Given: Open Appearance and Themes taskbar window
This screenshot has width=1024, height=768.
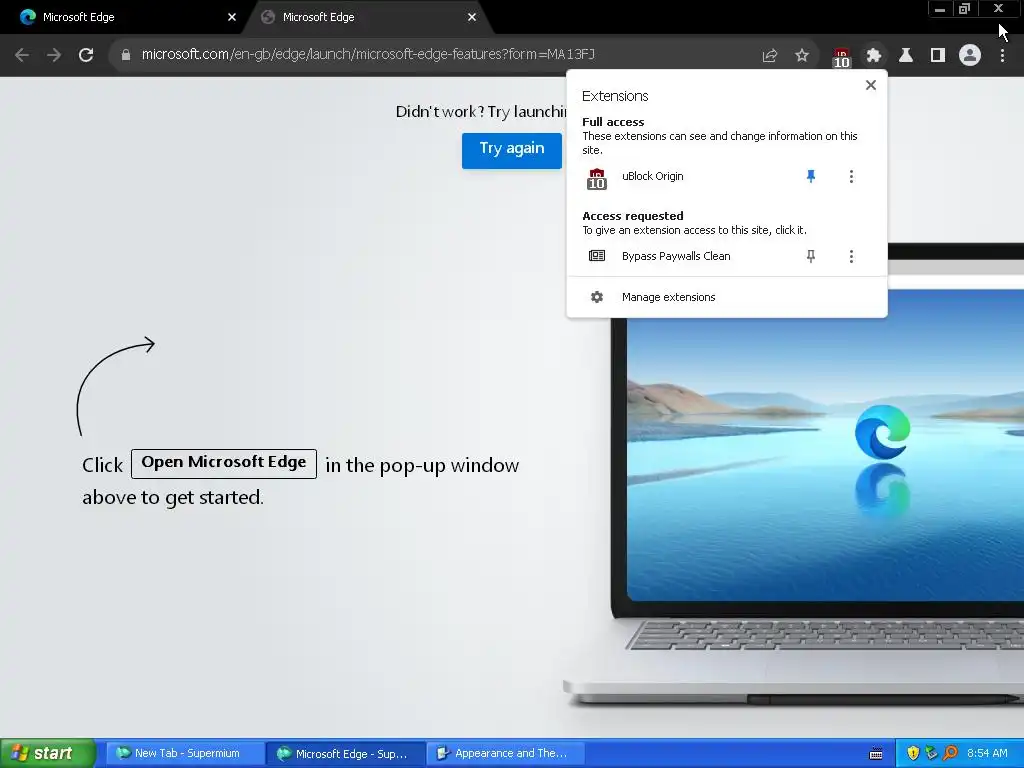Looking at the screenshot, I should pos(505,753).
